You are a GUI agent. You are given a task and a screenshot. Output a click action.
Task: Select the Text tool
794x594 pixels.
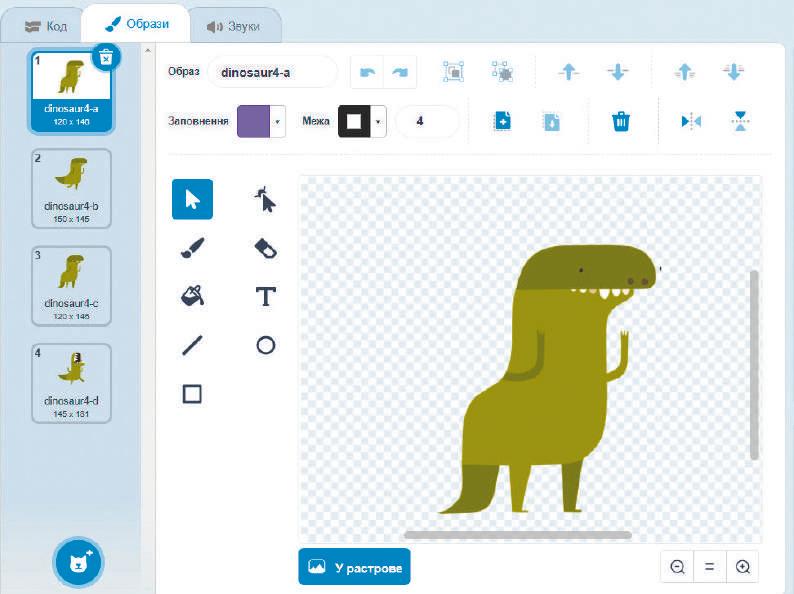tap(265, 296)
